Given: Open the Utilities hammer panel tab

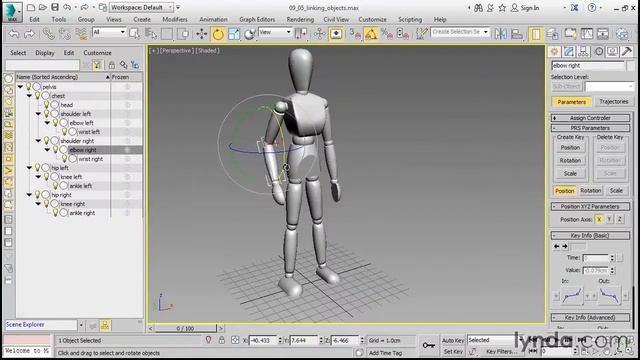Looking at the screenshot, I should (x=627, y=51).
